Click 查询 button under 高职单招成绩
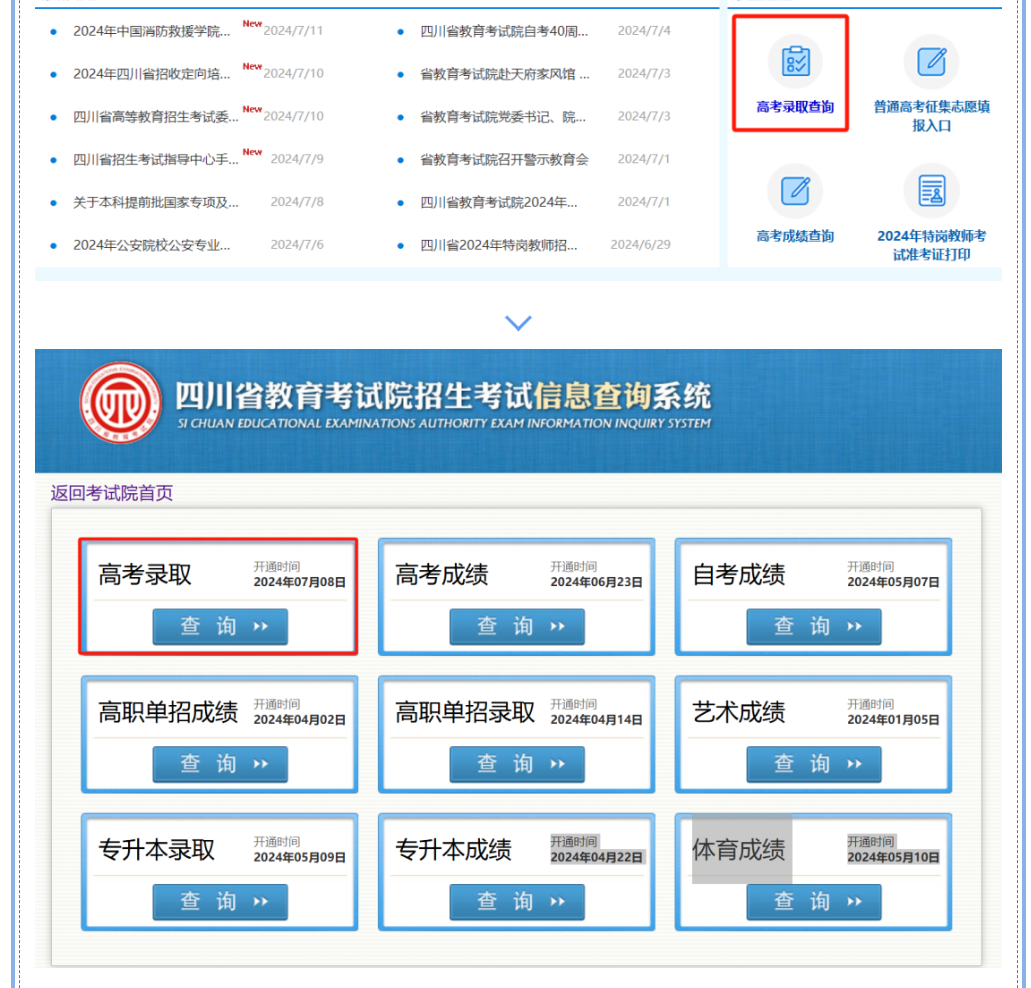The height and width of the screenshot is (988, 1031). point(220,765)
